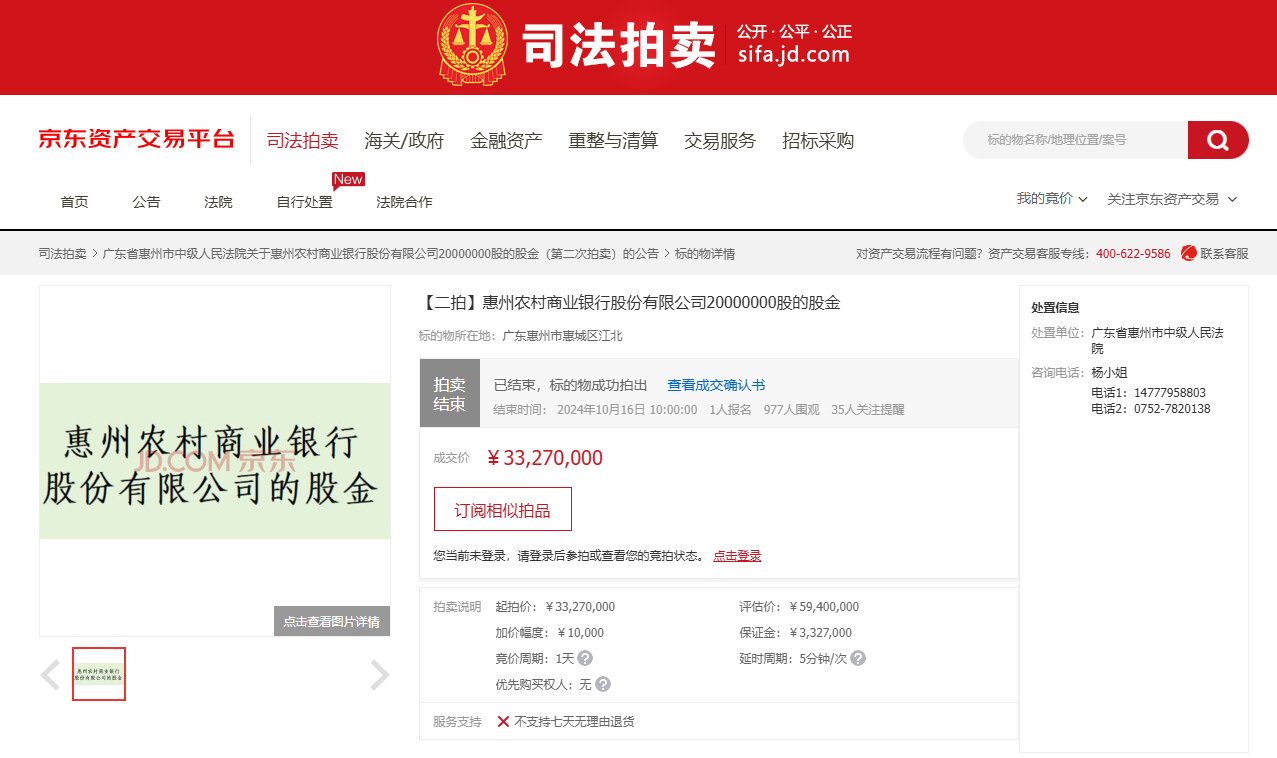Open the 金融资产 navigation tab
This screenshot has width=1277, height=758.
[x=506, y=141]
